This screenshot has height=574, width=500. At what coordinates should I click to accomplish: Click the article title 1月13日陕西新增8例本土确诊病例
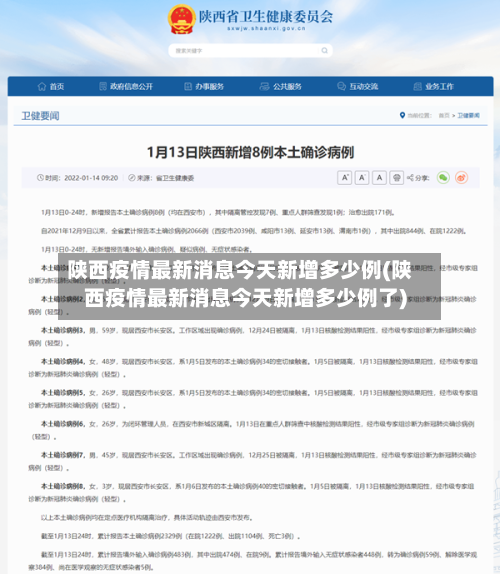point(250,153)
